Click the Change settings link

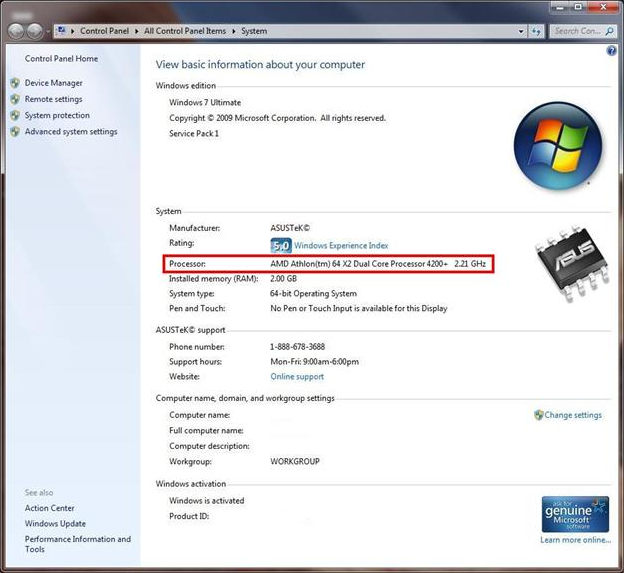click(x=573, y=415)
